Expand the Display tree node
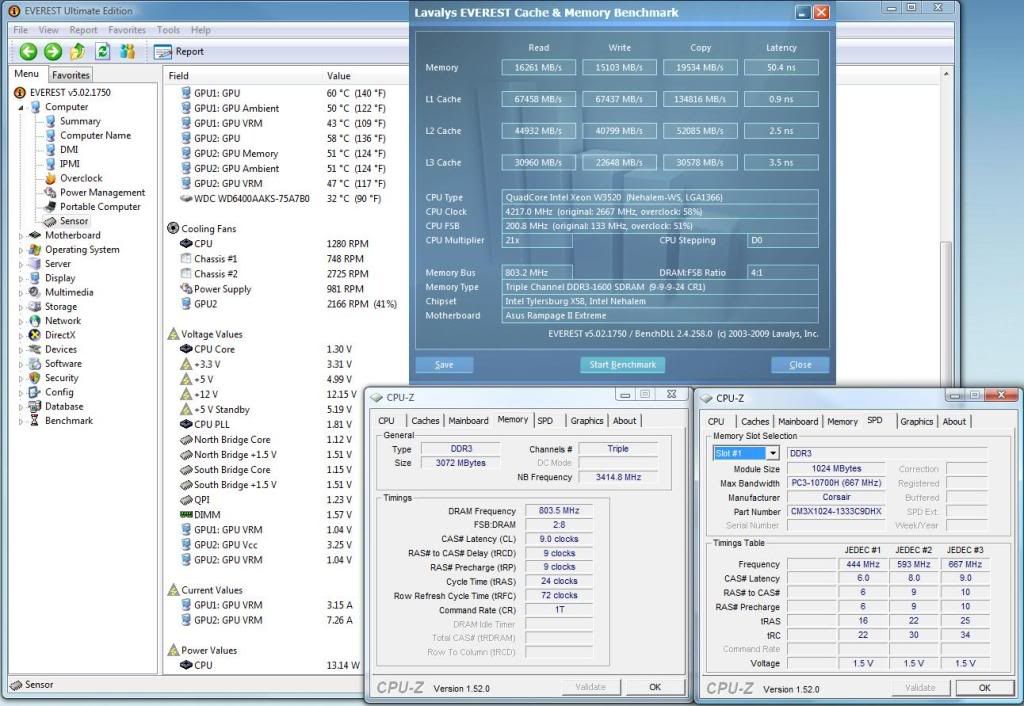 tap(21, 279)
